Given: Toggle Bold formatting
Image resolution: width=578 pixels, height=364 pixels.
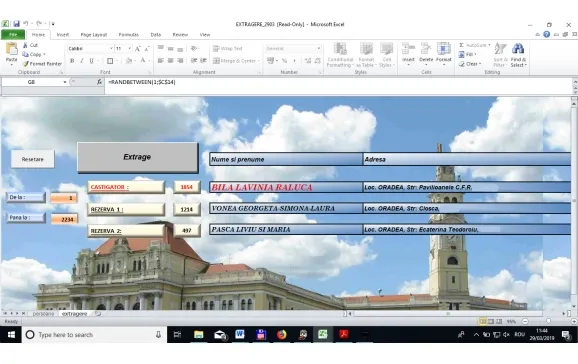Looking at the screenshot, I should click(72, 60).
